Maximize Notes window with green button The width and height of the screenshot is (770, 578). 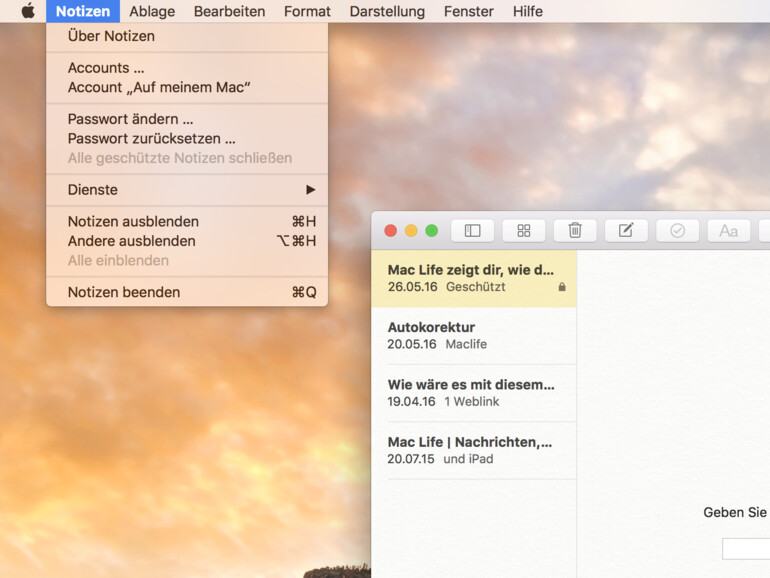click(432, 231)
